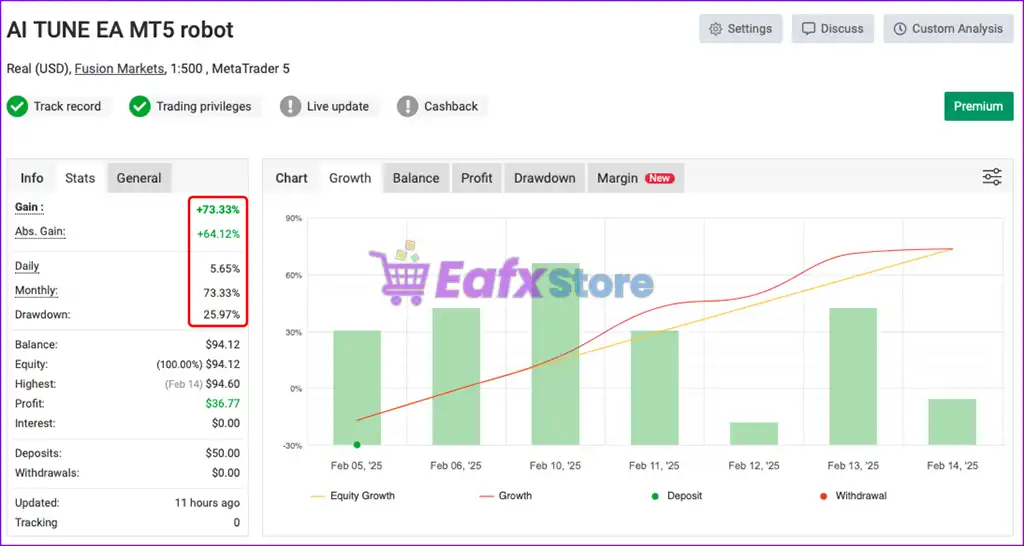Select the Chart tab
This screenshot has height=546, width=1024.
click(x=291, y=178)
